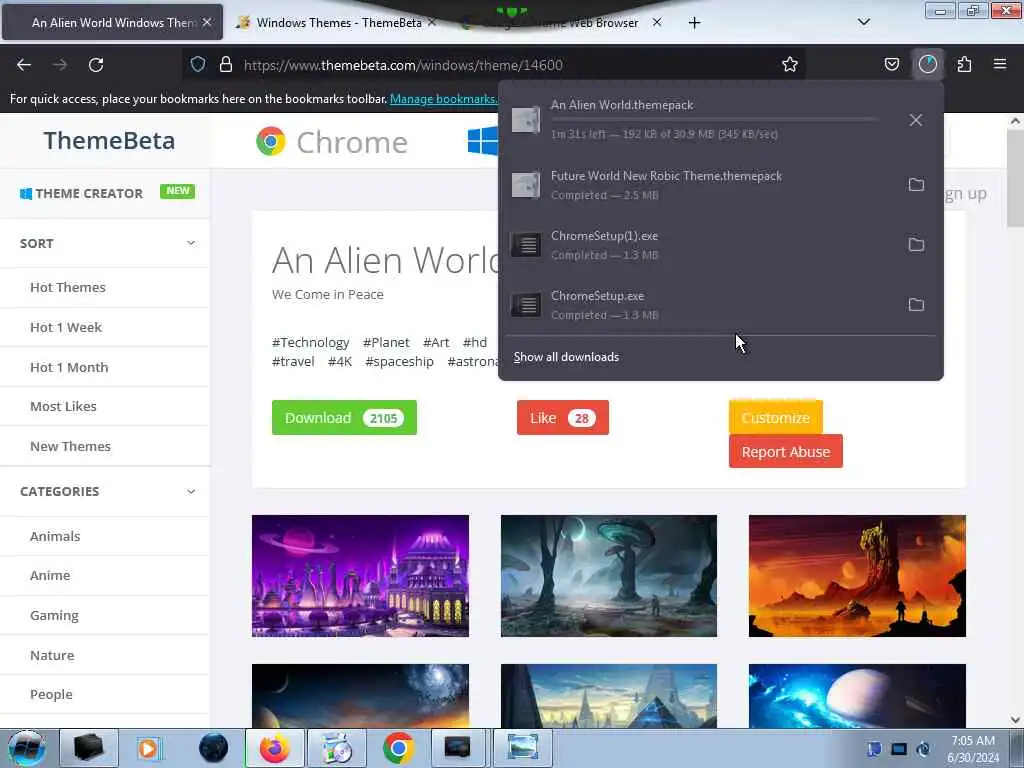Open #travel tag
Image resolution: width=1024 pixels, height=768 pixels.
tap(293, 362)
